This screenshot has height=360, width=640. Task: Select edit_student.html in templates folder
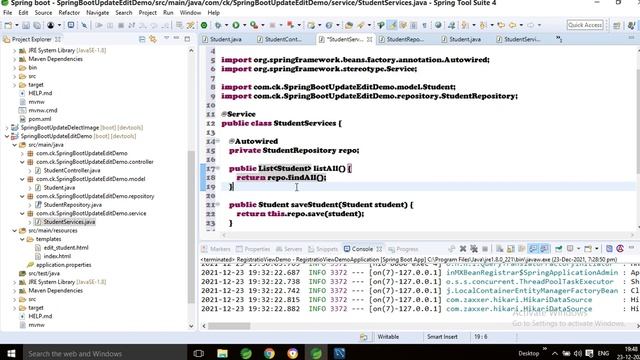tap(66, 248)
